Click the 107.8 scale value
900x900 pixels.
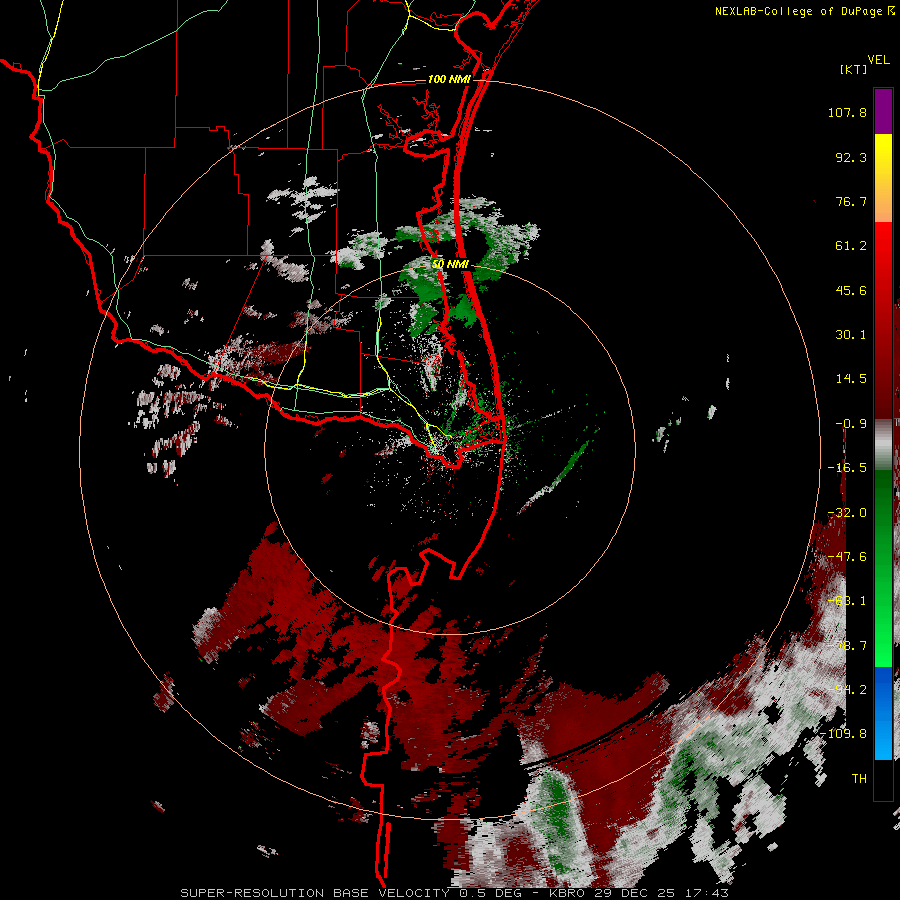pyautogui.click(x=847, y=112)
